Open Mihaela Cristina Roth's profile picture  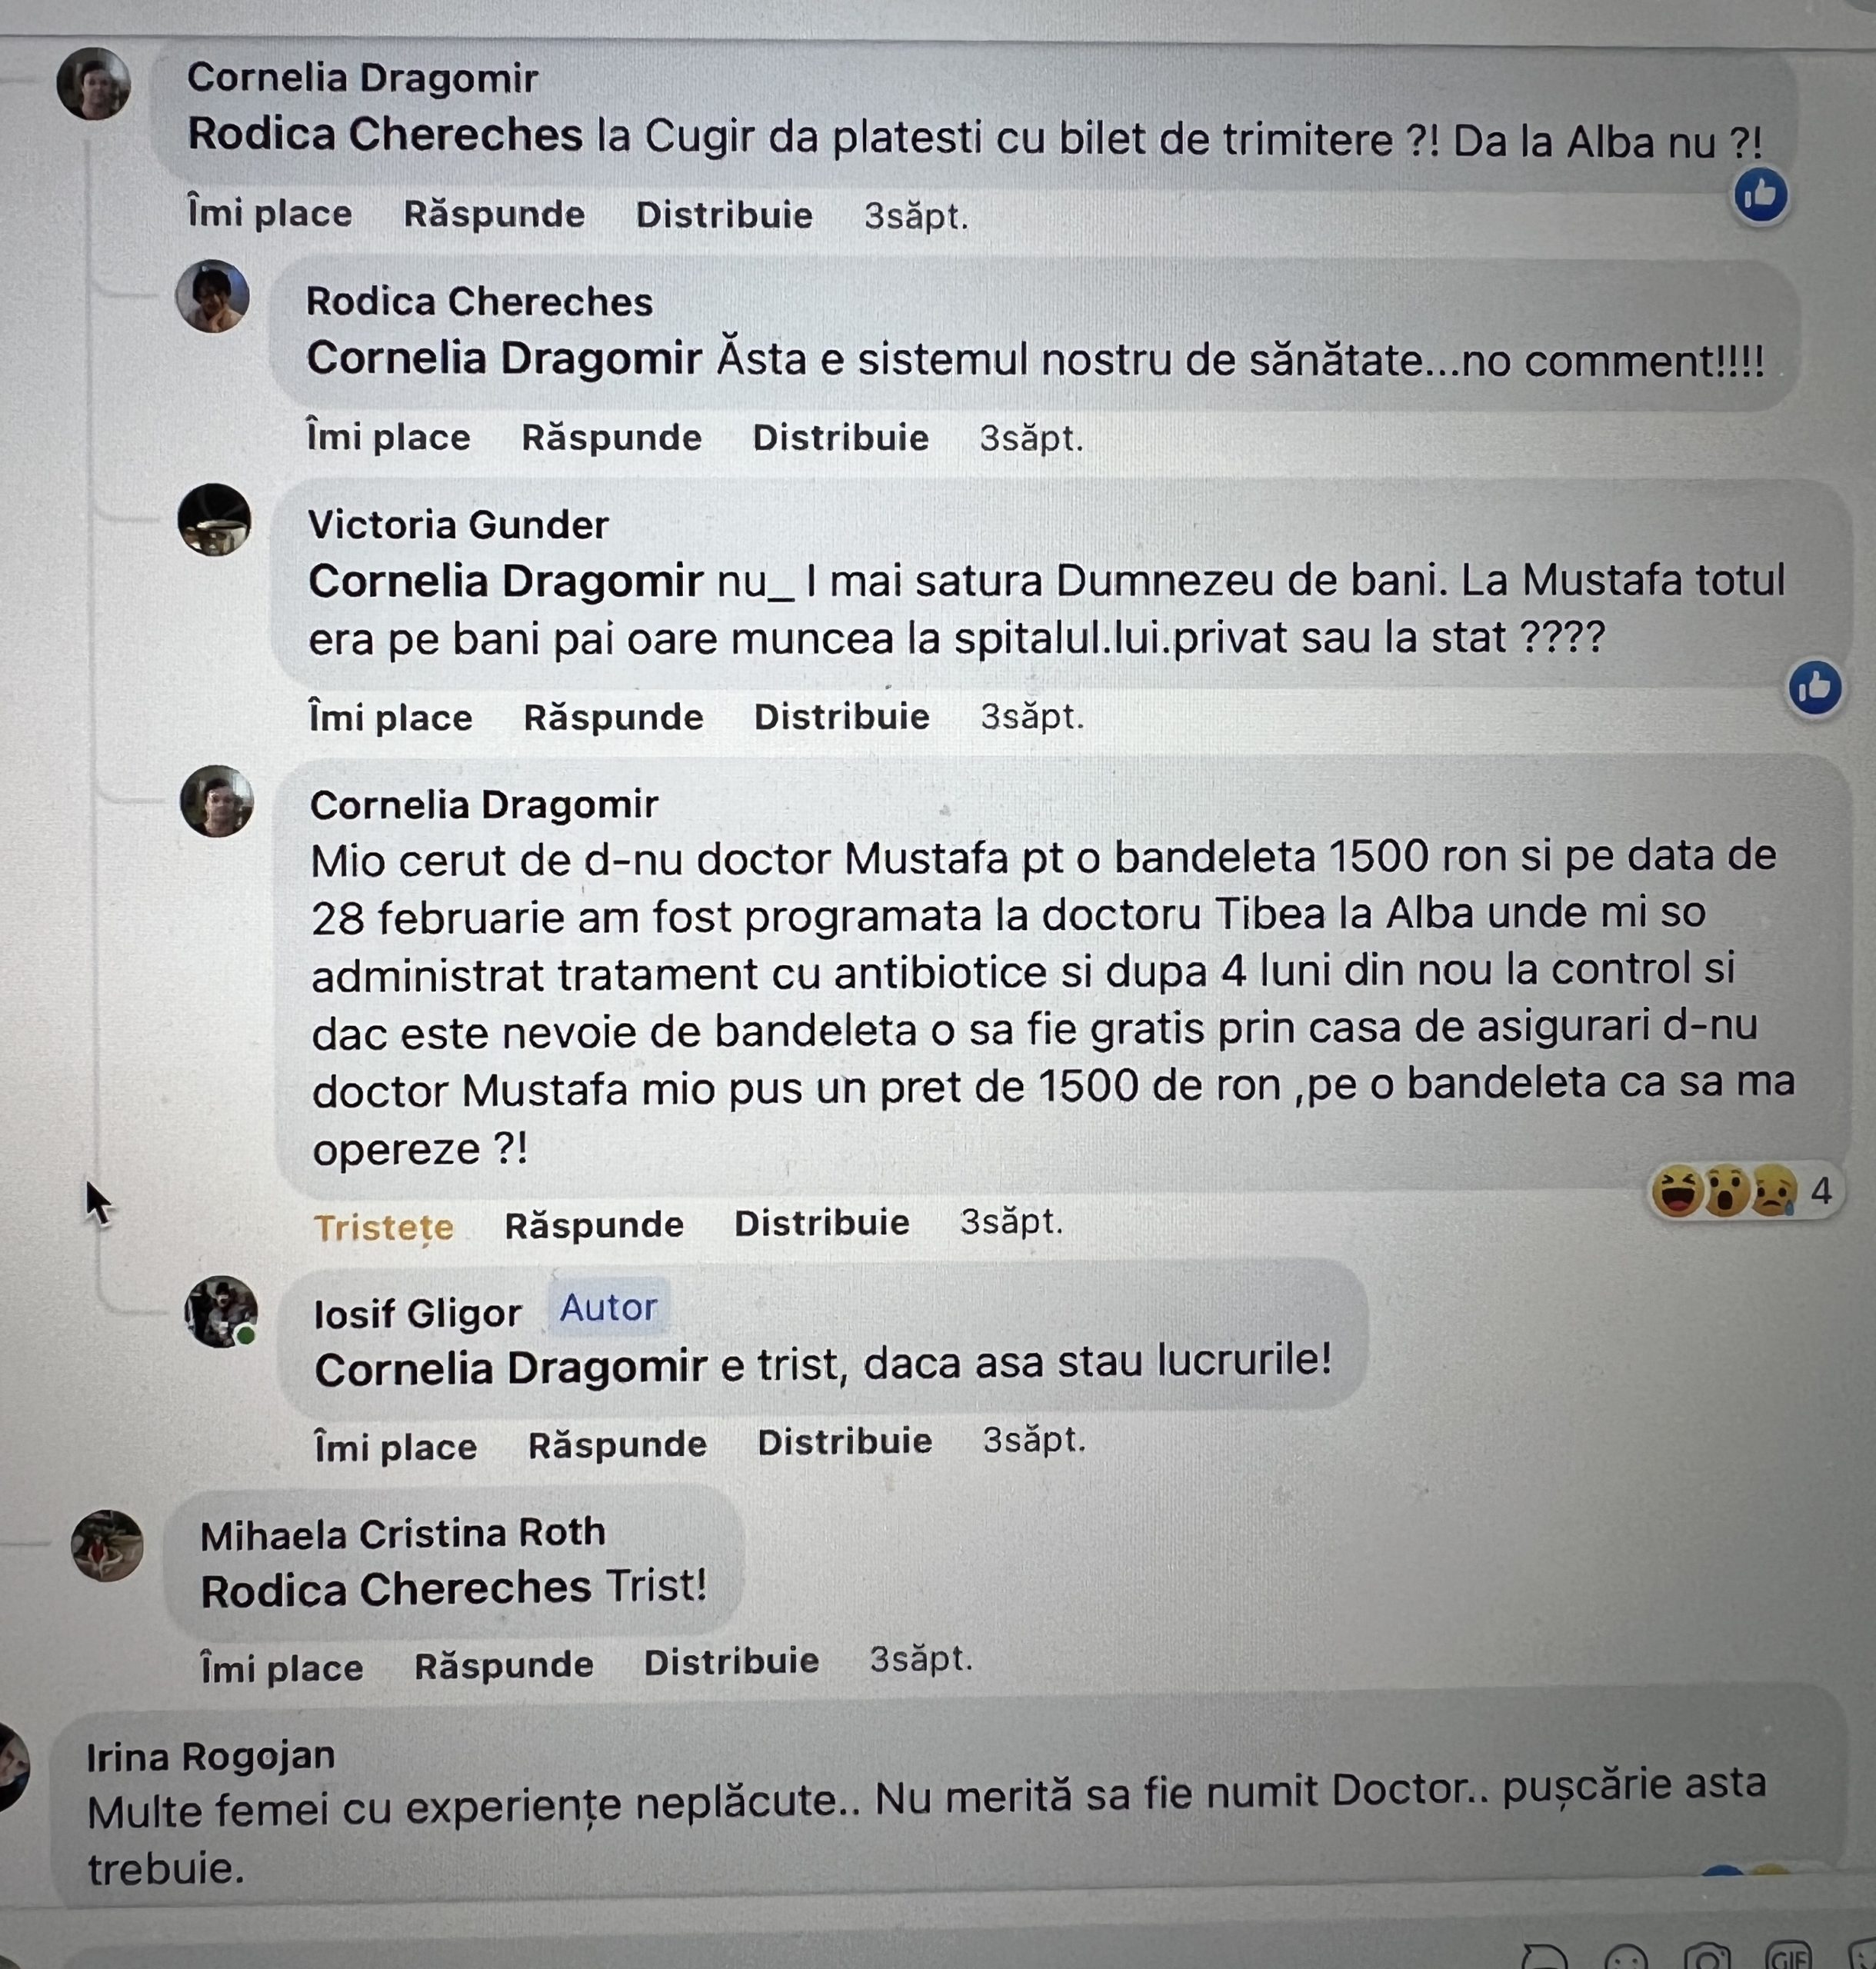point(107,1545)
